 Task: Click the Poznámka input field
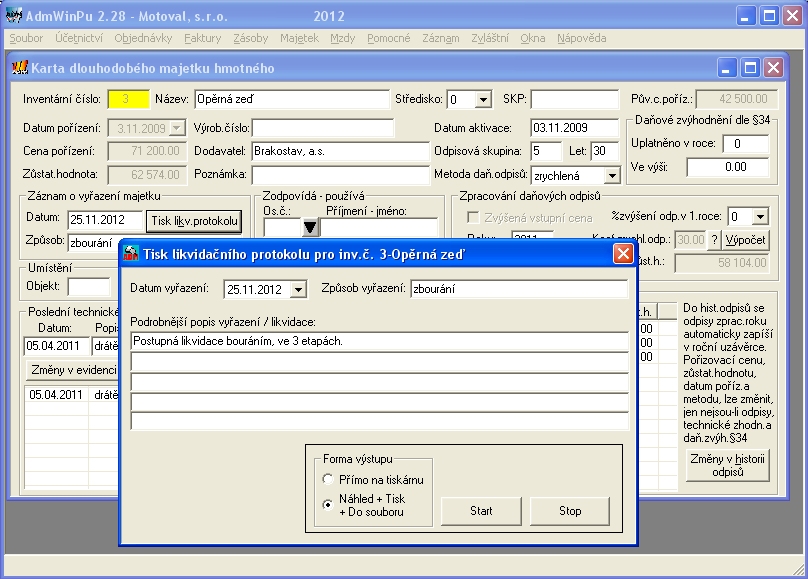coord(340,175)
